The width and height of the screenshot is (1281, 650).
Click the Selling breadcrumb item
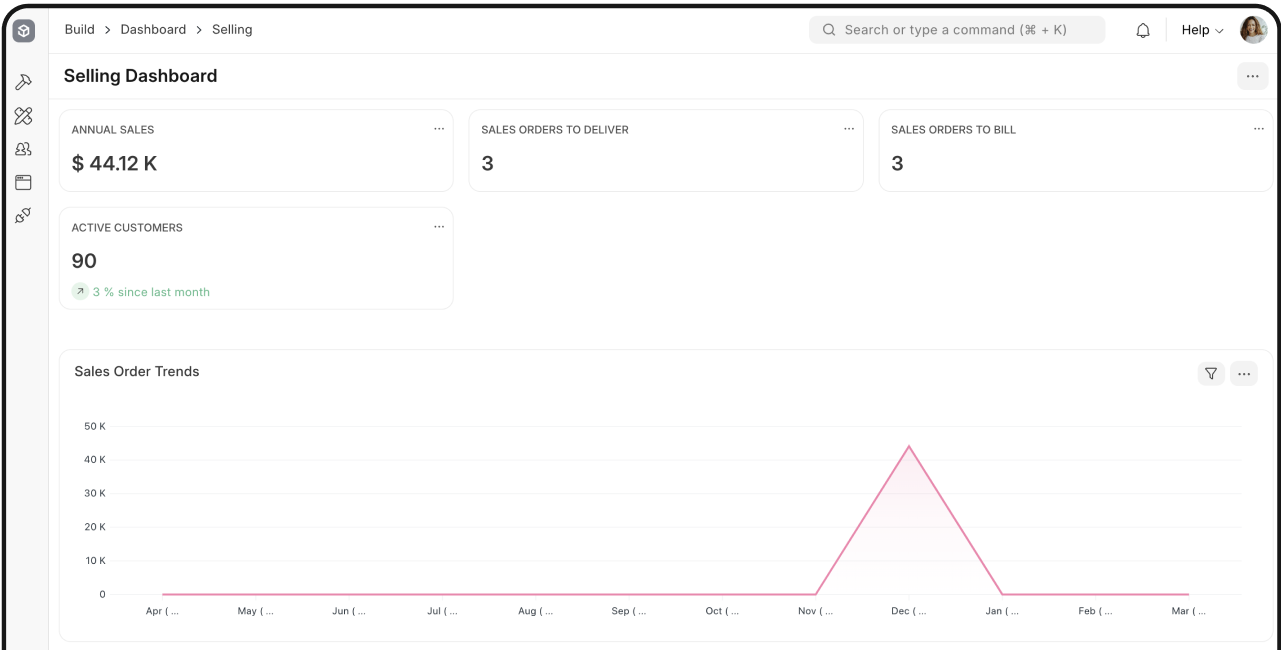[232, 29]
